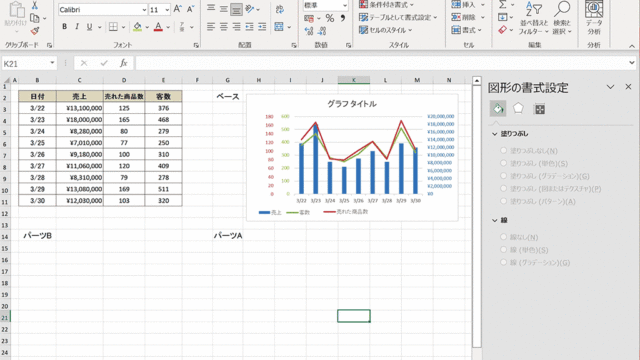Switch to Effects pentagon icon
This screenshot has width=640, height=360.
pos(518,109)
